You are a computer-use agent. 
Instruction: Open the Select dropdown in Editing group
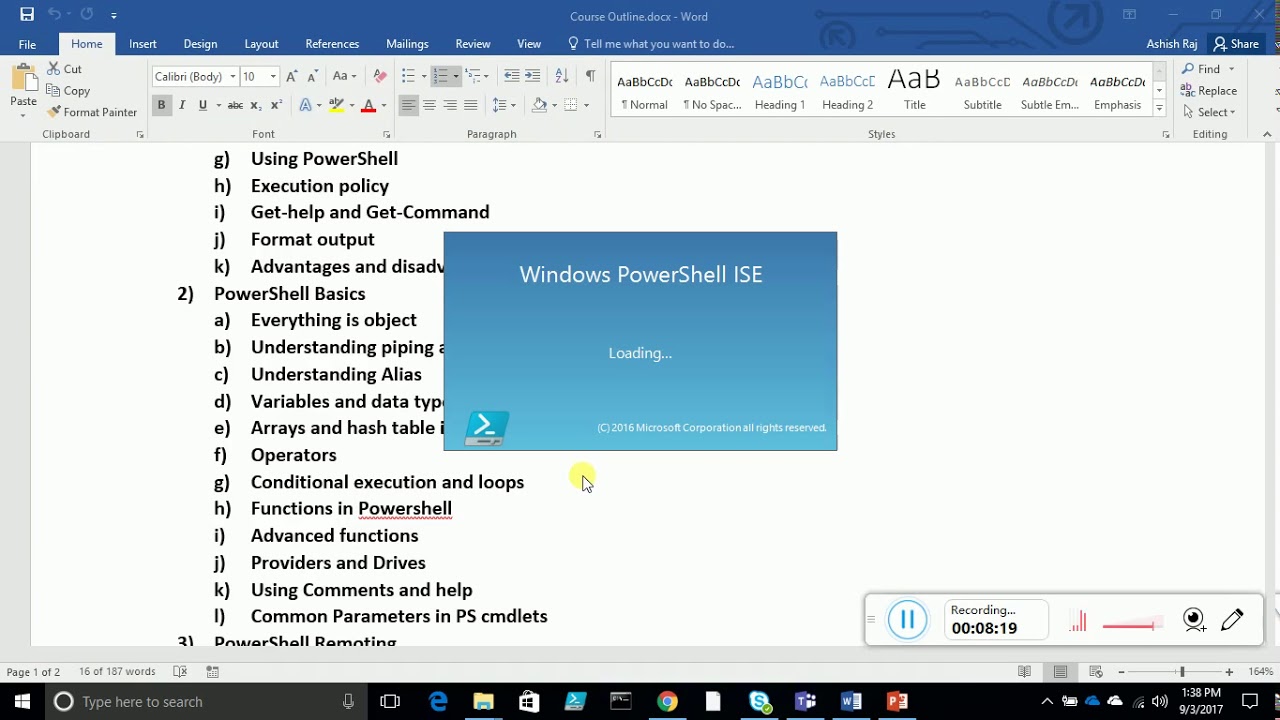pyautogui.click(x=1209, y=112)
